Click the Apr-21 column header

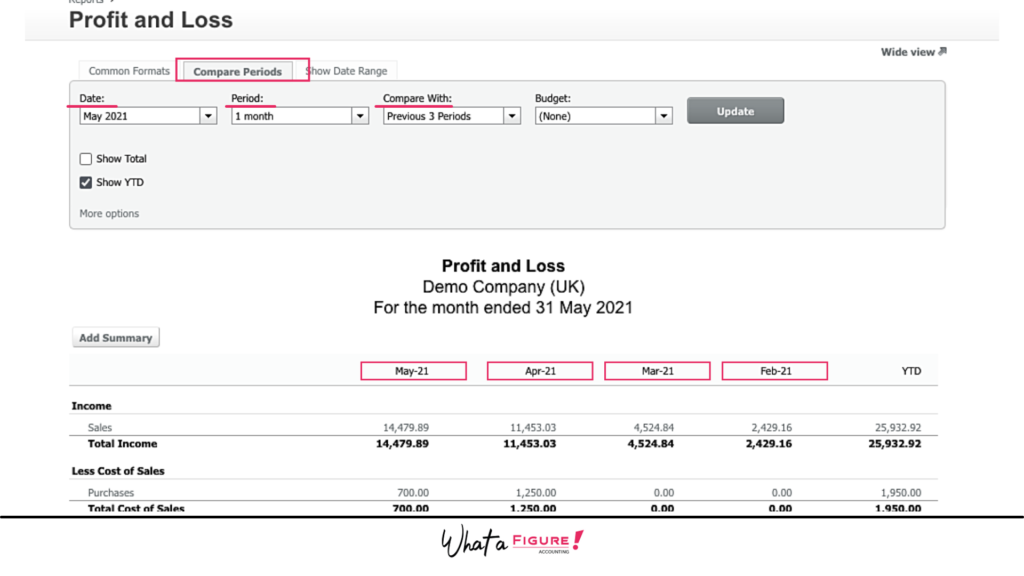click(x=540, y=371)
